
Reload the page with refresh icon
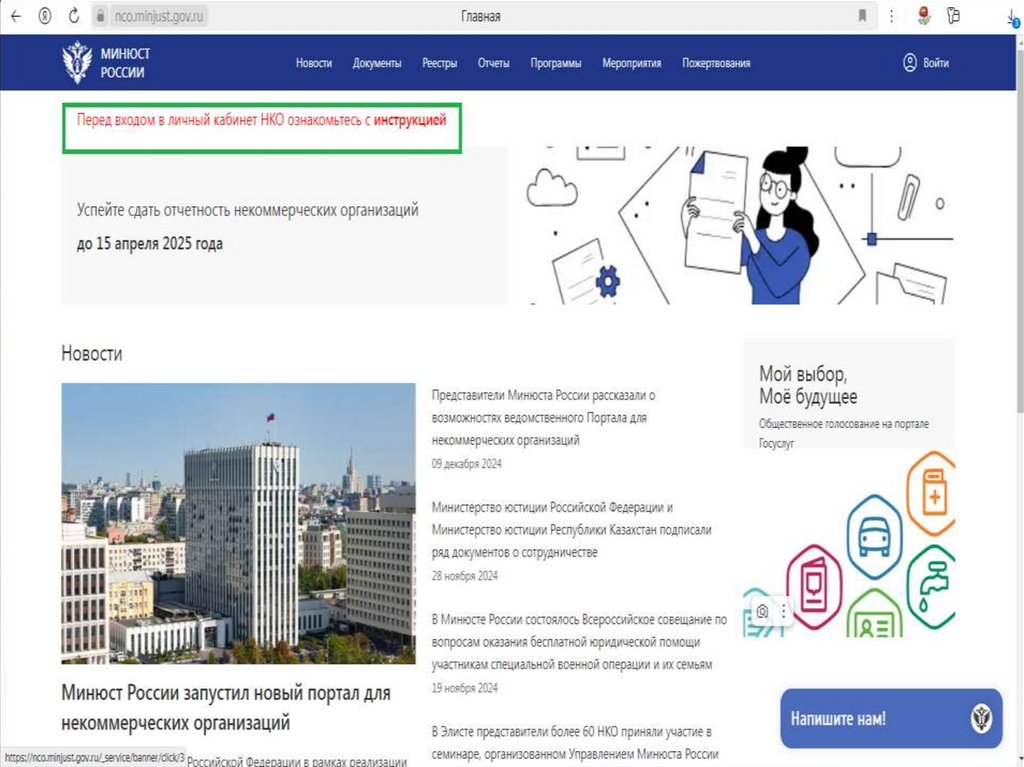[74, 16]
